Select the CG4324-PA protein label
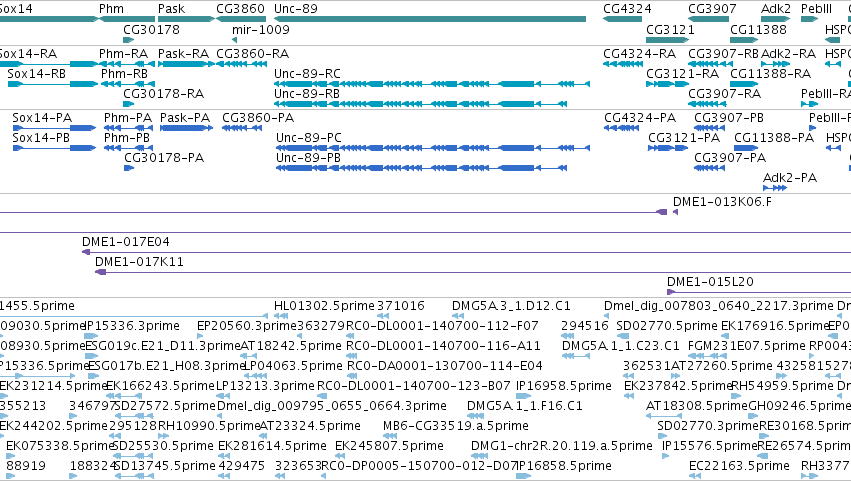 click(640, 118)
